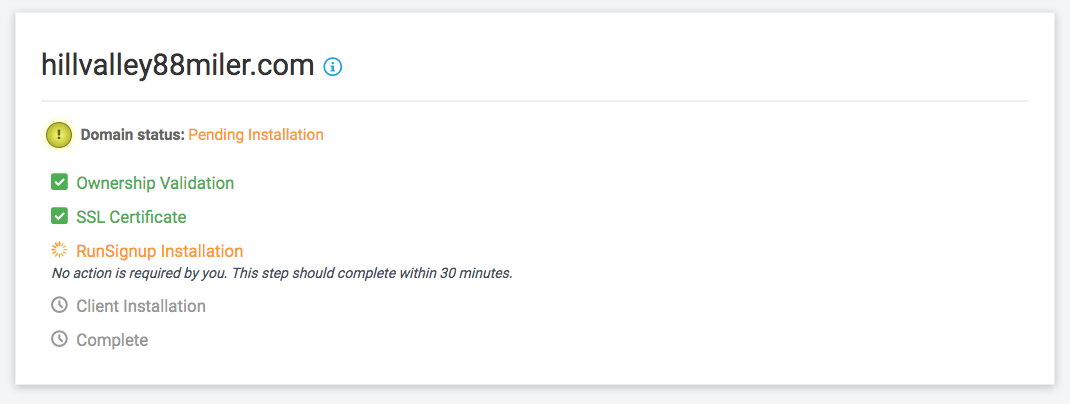Select the grayed-out Client Installation step

[x=141, y=306]
